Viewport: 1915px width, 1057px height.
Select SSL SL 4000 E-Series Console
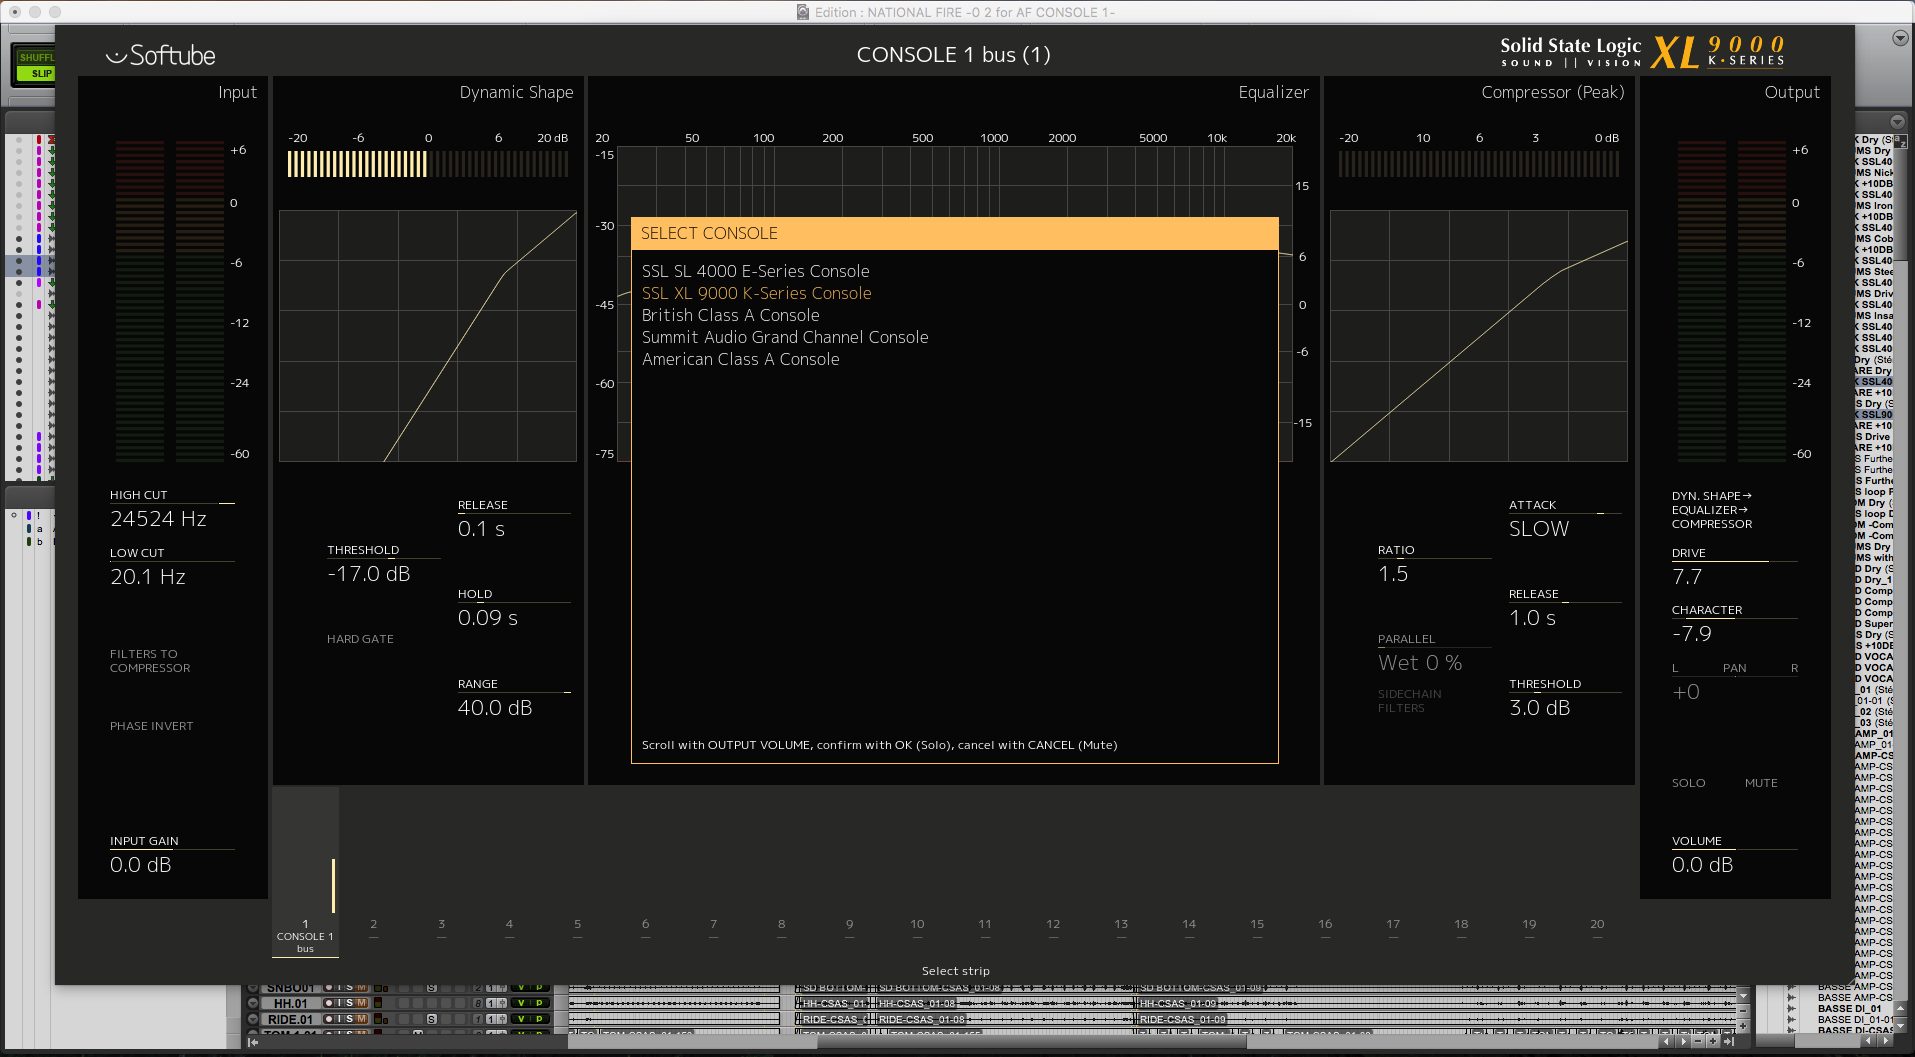(755, 271)
